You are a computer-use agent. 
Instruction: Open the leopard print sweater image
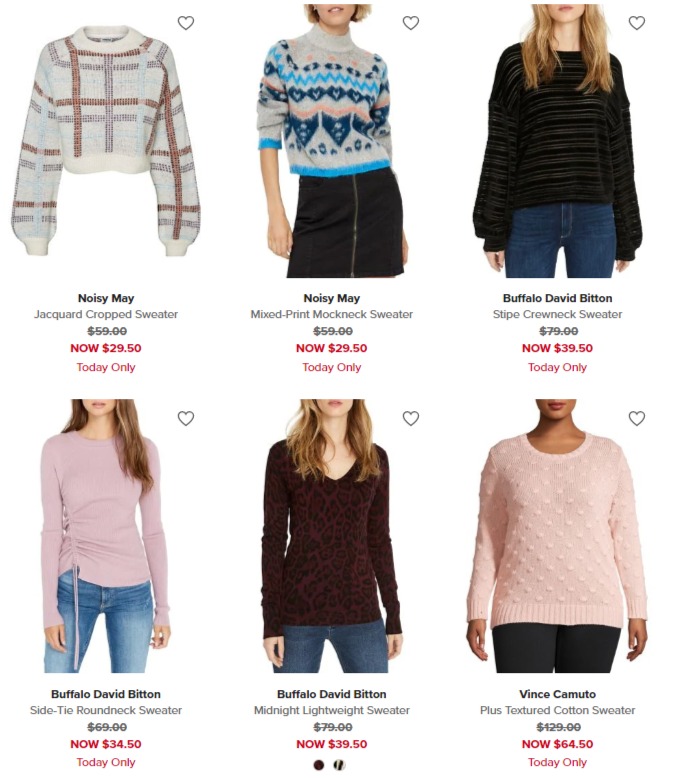332,536
